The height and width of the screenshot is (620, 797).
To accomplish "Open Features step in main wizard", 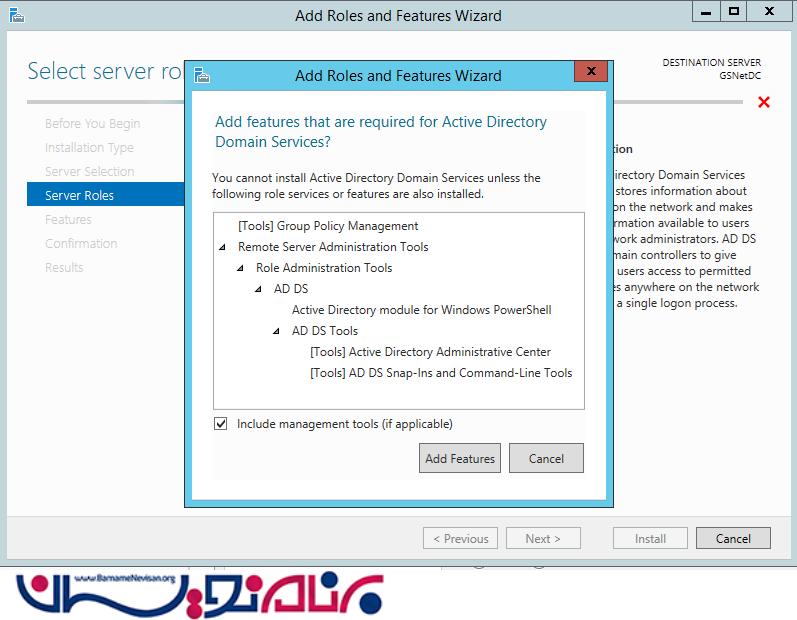I will coord(68,220).
